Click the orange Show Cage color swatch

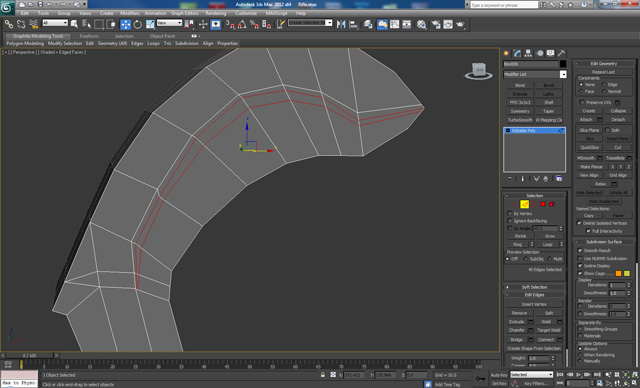(x=618, y=273)
